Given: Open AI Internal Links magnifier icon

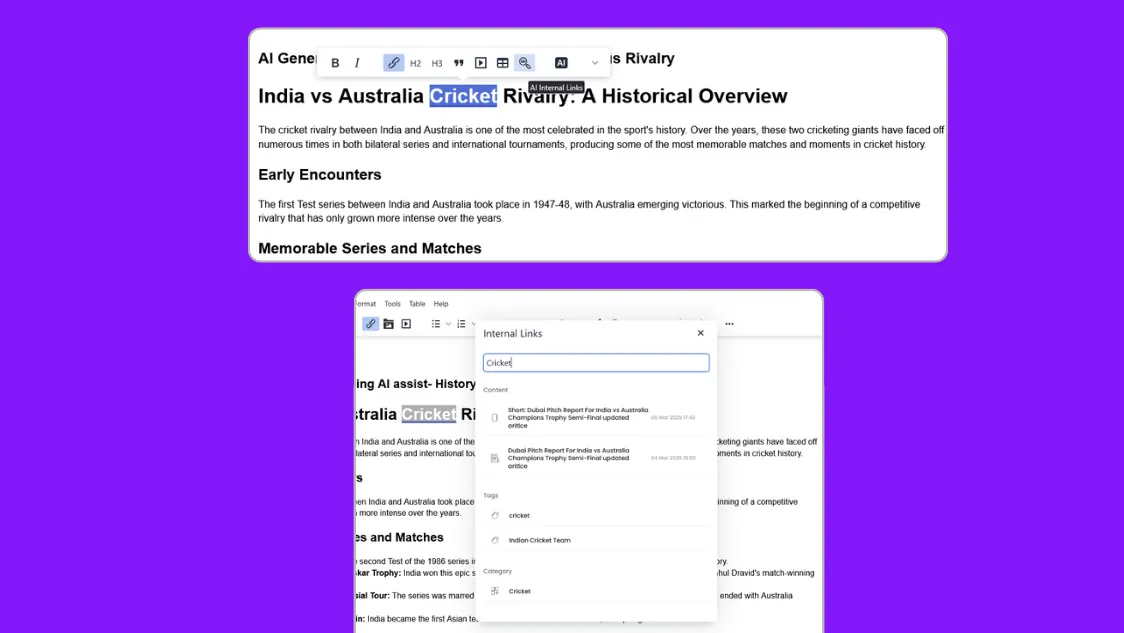Looking at the screenshot, I should point(525,63).
